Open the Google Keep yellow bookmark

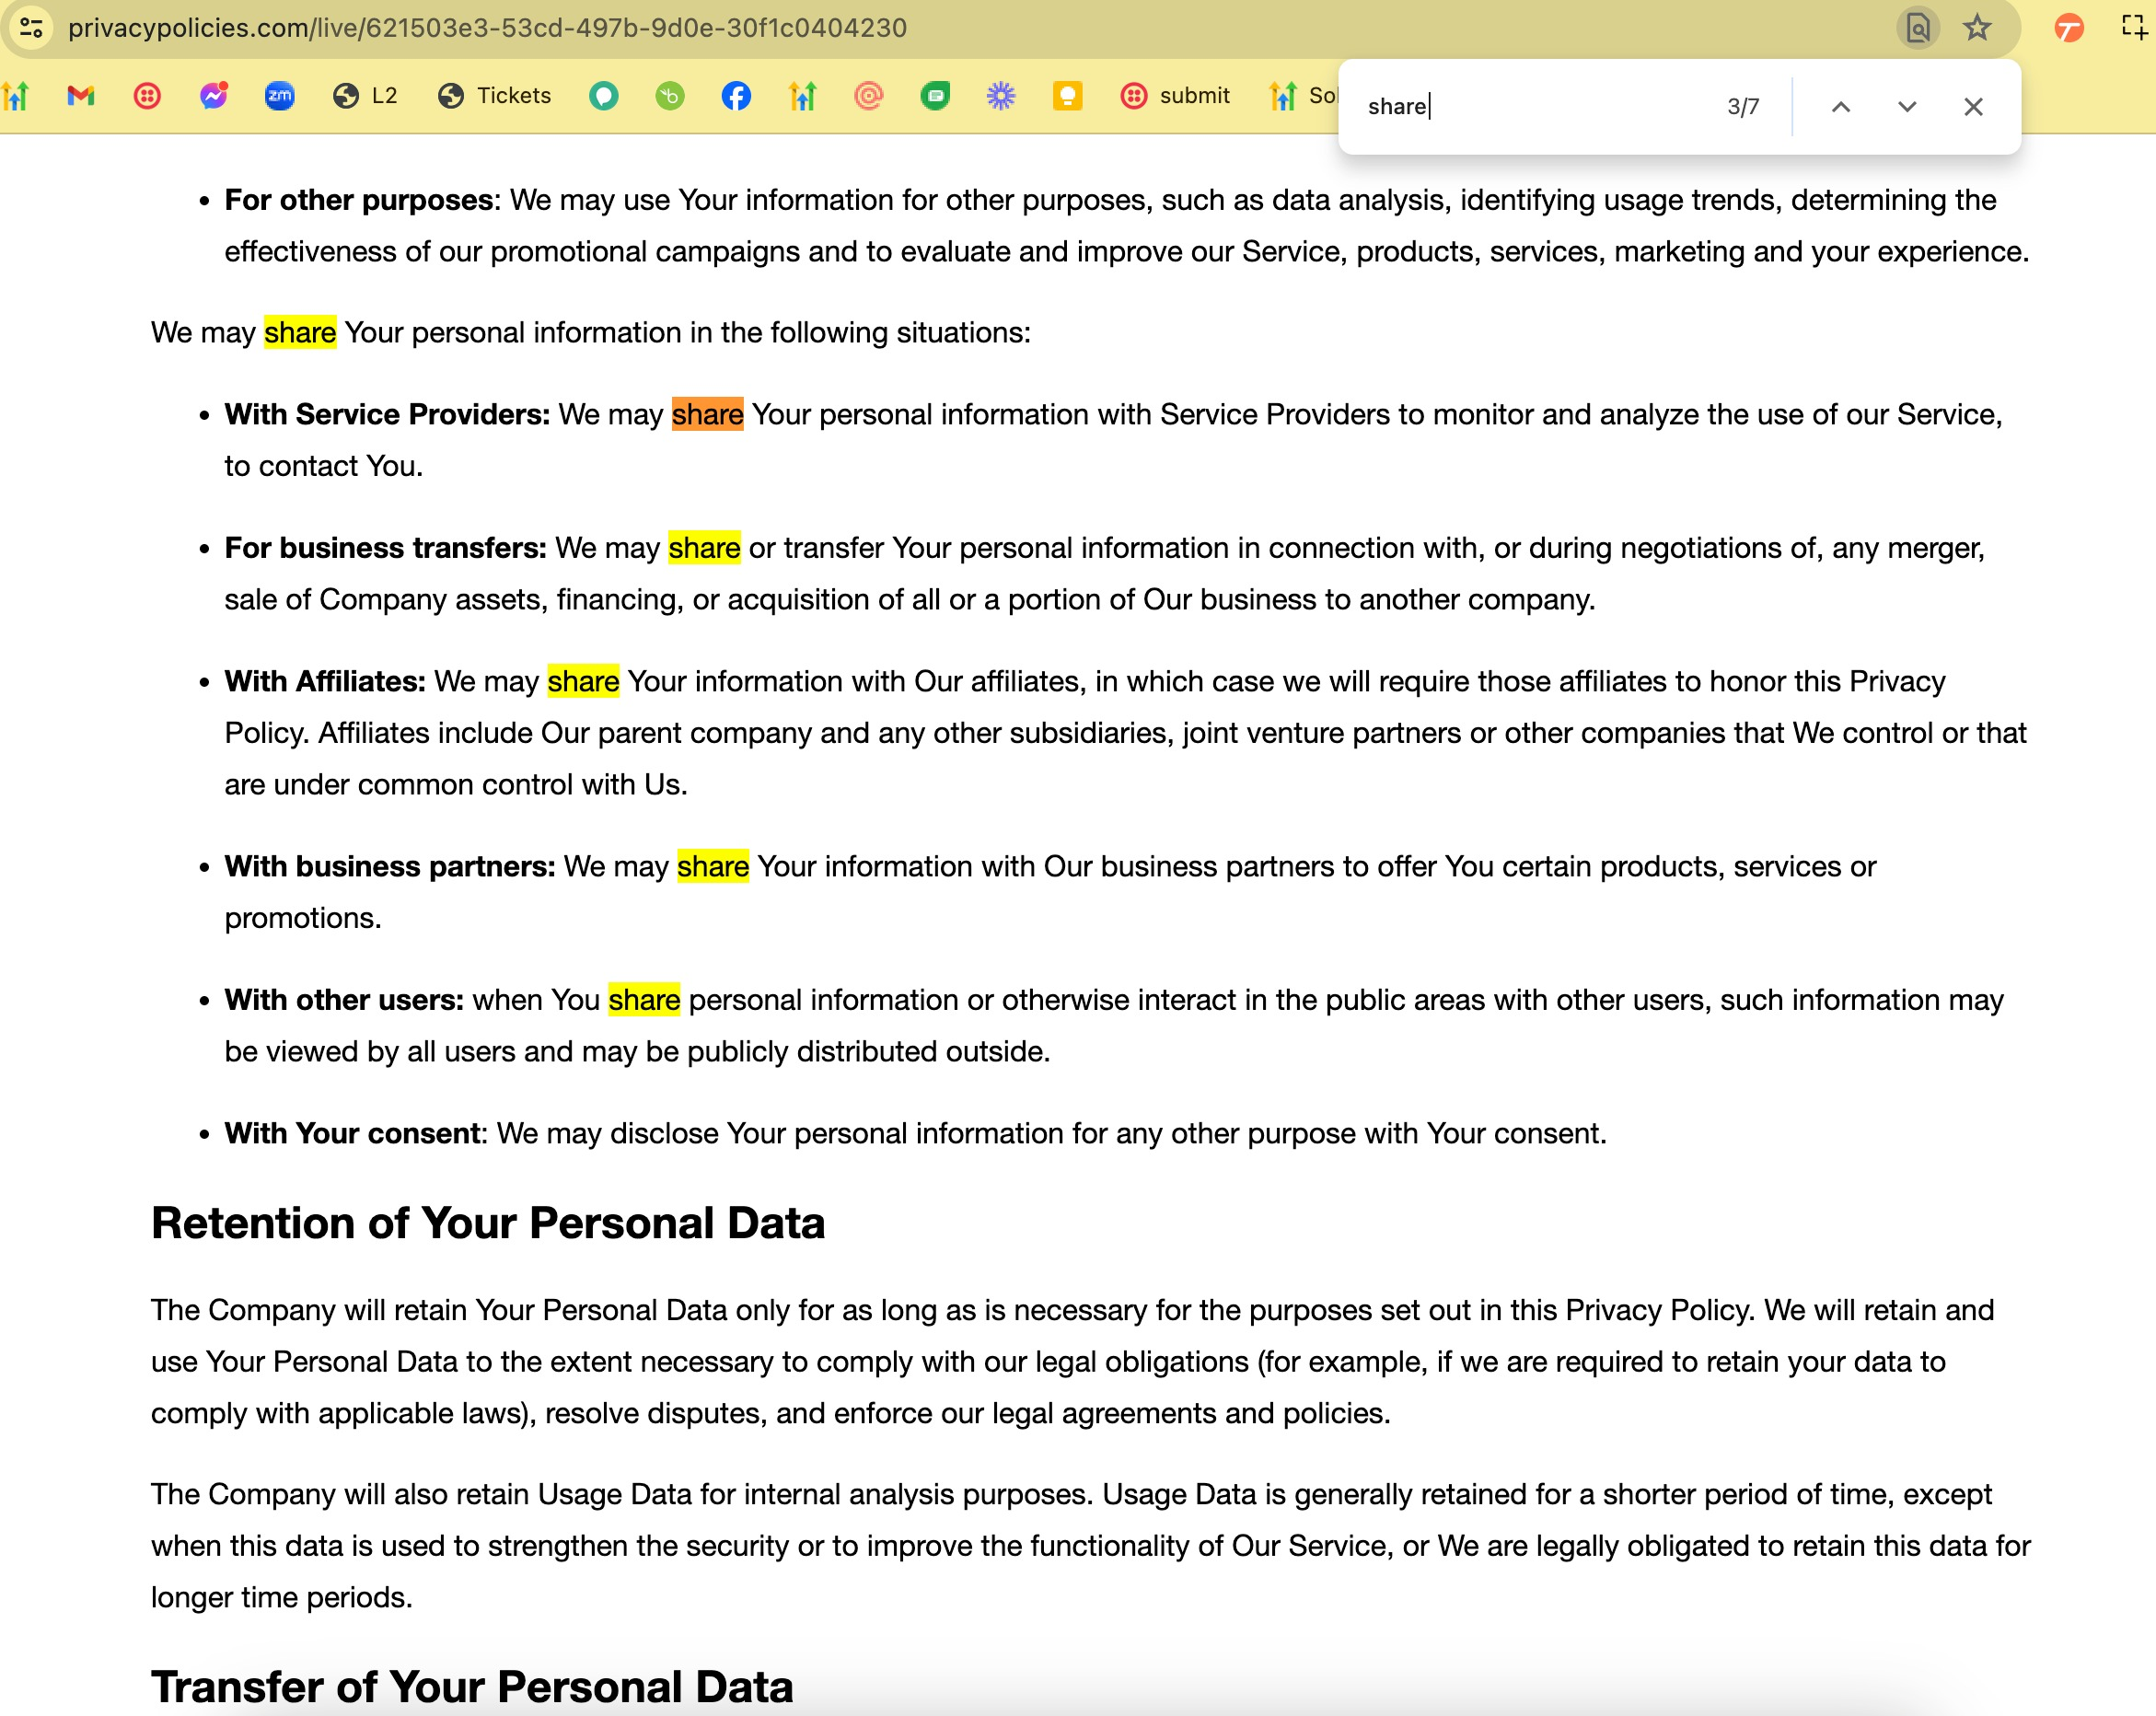click(1067, 96)
